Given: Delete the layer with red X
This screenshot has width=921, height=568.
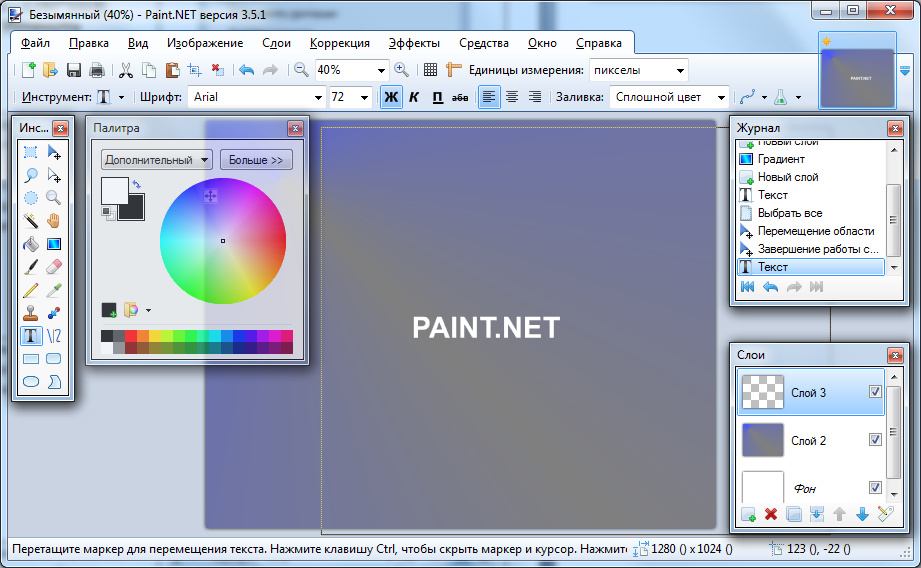Looking at the screenshot, I should [x=771, y=515].
